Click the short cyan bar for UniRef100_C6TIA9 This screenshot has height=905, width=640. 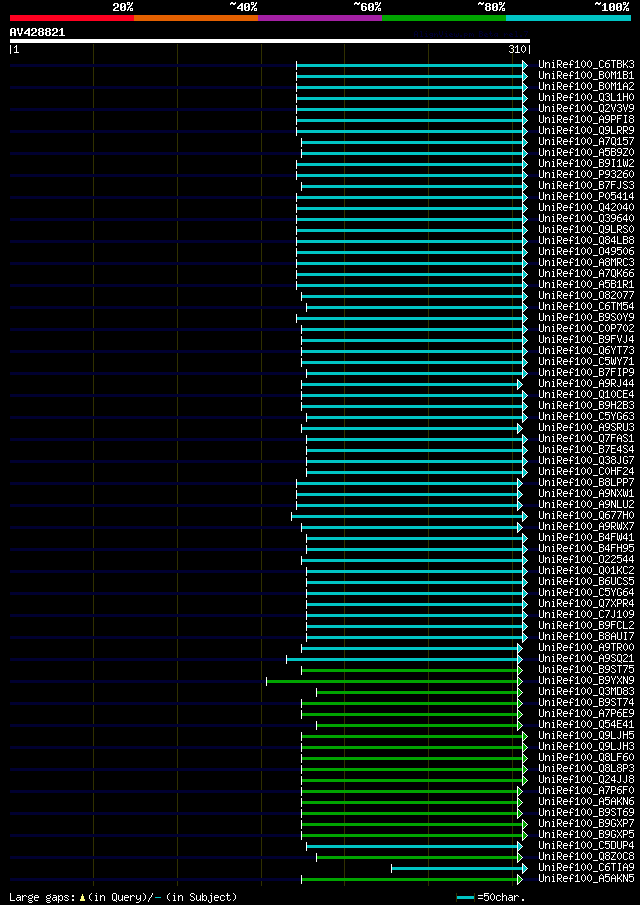click(459, 869)
